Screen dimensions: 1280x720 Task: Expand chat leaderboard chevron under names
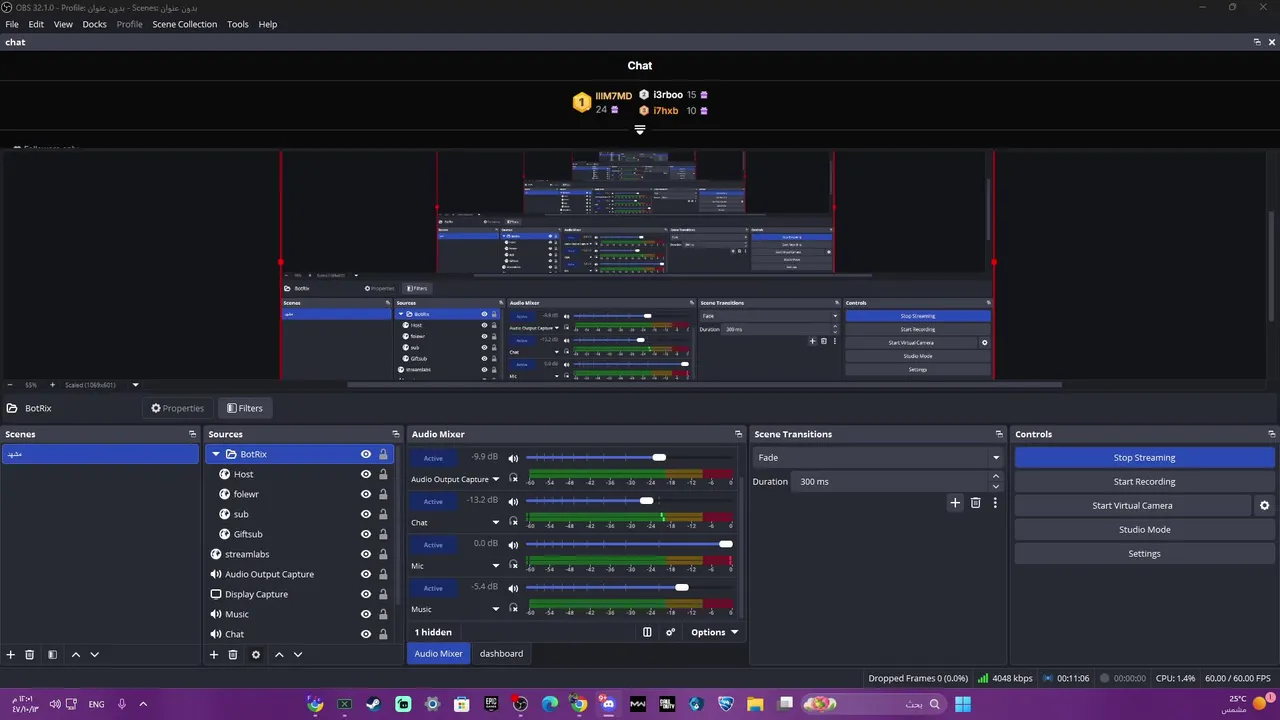[x=640, y=130]
